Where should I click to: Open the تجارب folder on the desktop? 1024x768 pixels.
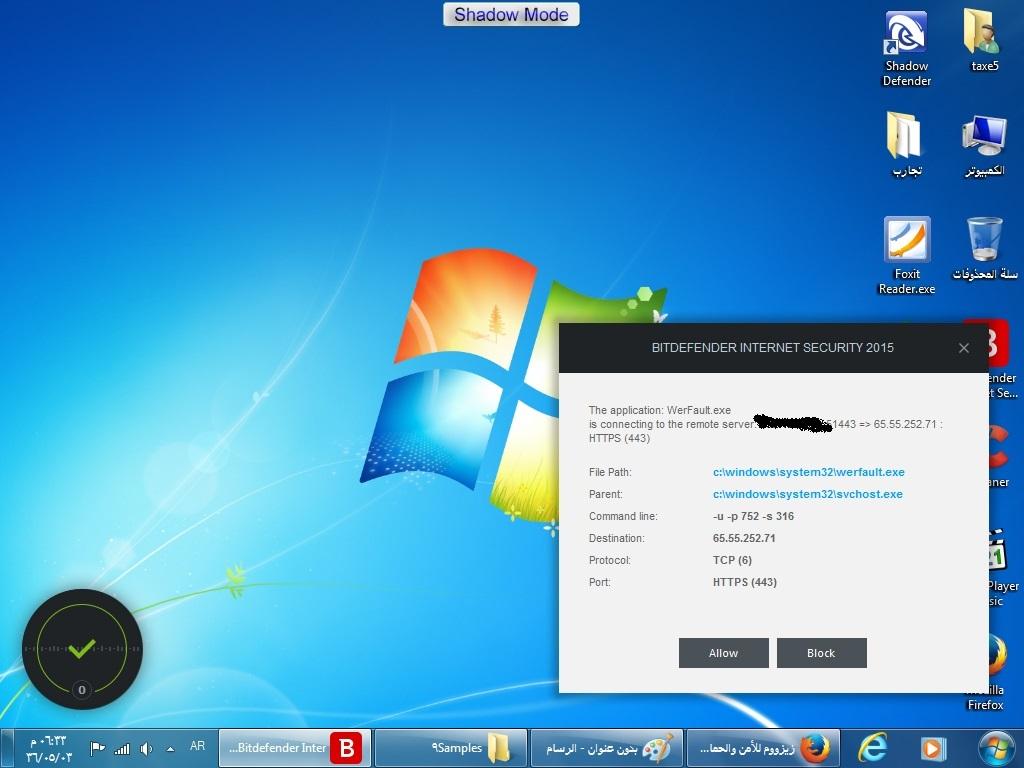pyautogui.click(x=906, y=144)
